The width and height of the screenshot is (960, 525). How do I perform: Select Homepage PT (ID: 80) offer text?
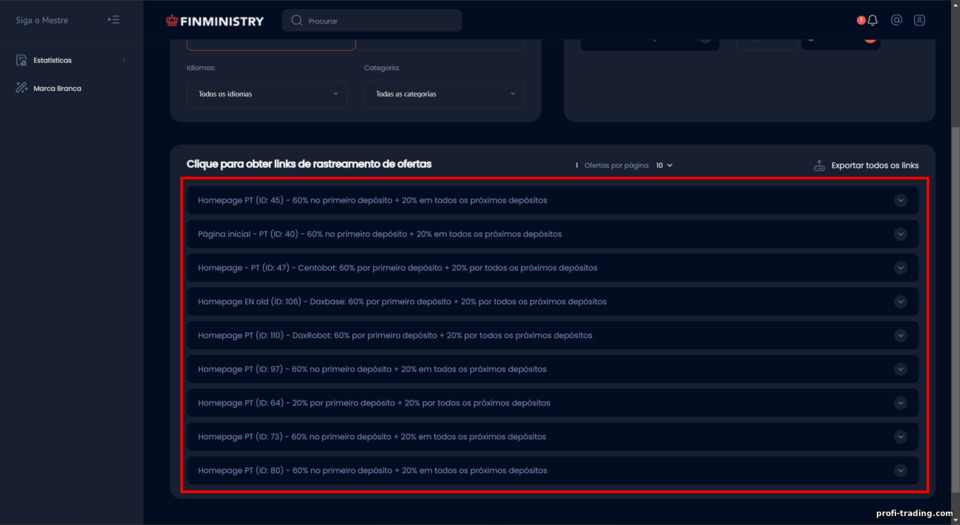point(372,471)
